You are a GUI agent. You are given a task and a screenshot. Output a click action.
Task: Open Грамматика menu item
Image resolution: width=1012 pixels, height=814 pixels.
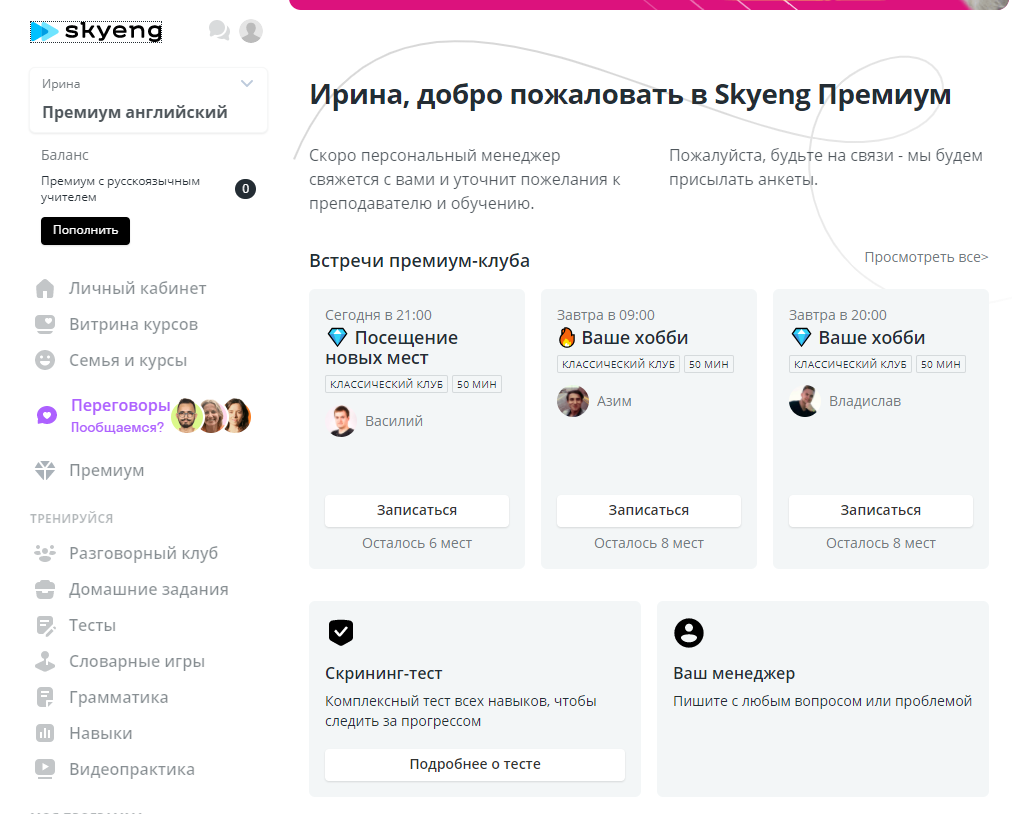coord(119,698)
